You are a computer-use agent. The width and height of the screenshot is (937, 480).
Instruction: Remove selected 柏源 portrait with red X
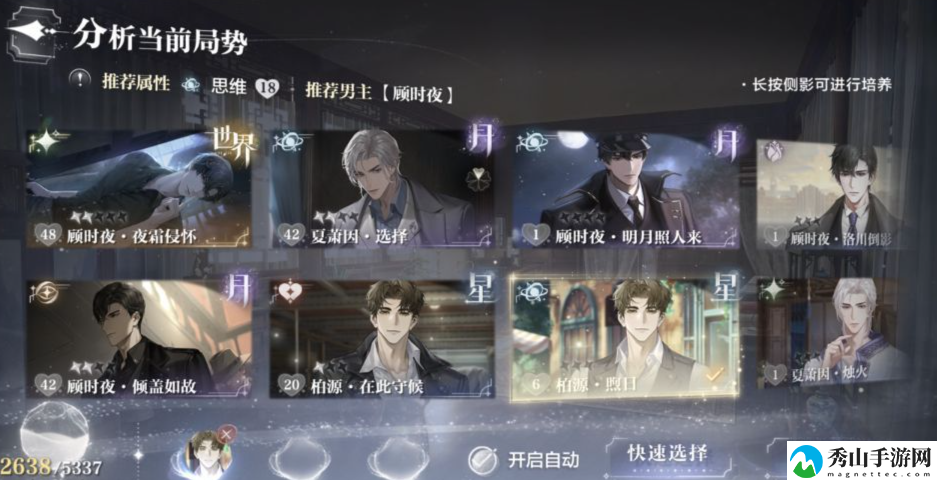pyautogui.click(x=225, y=434)
